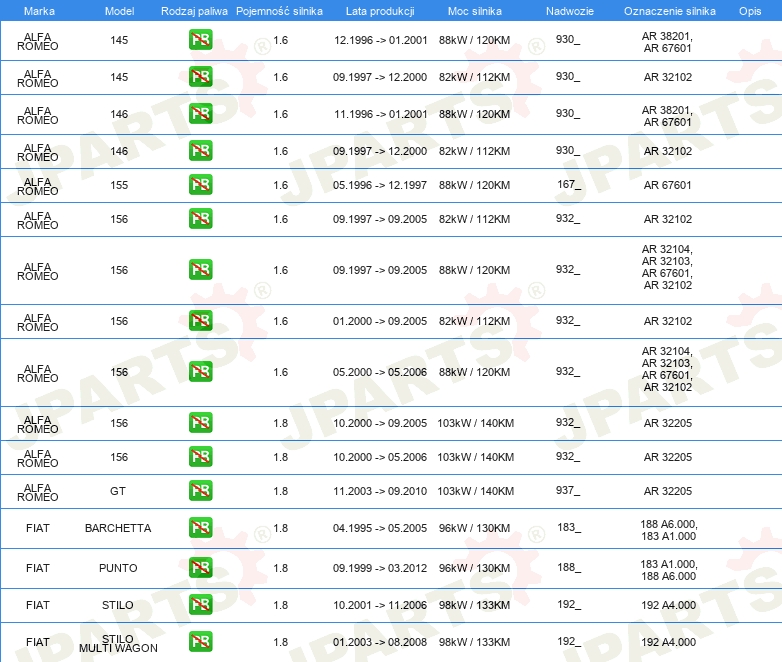Click the Moc silnika column header
782x662 pixels.
pos(475,11)
